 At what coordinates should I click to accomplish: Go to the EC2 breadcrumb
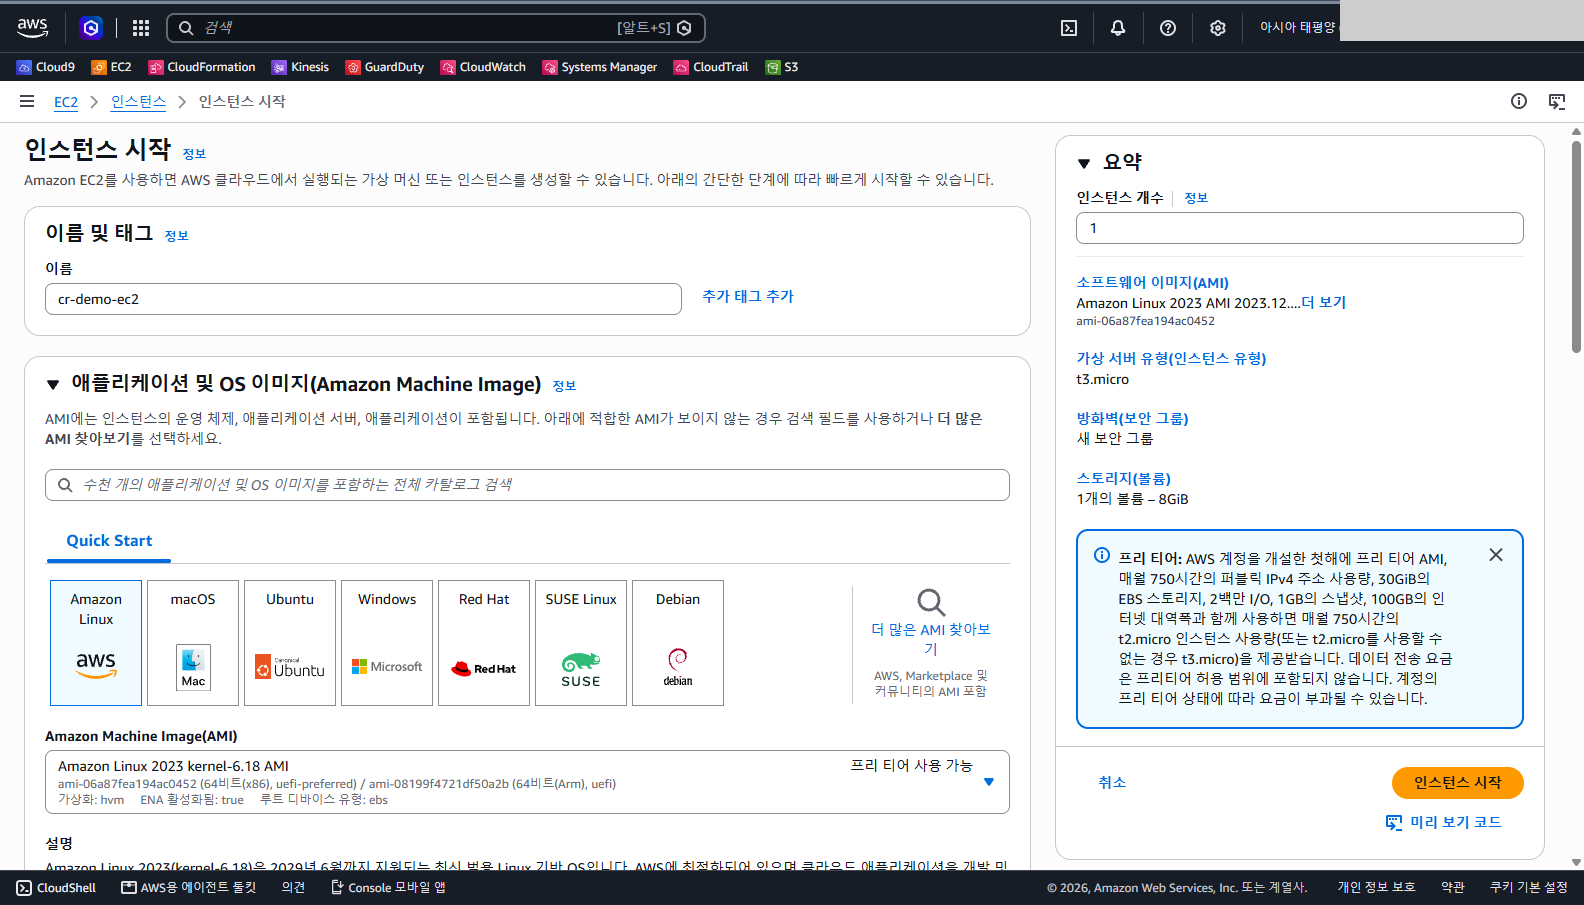(66, 102)
